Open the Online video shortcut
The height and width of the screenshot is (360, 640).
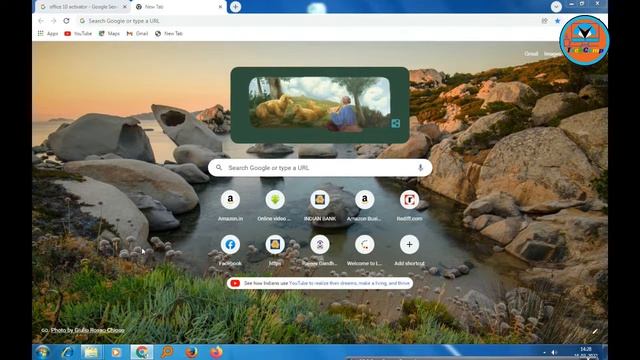275,206
